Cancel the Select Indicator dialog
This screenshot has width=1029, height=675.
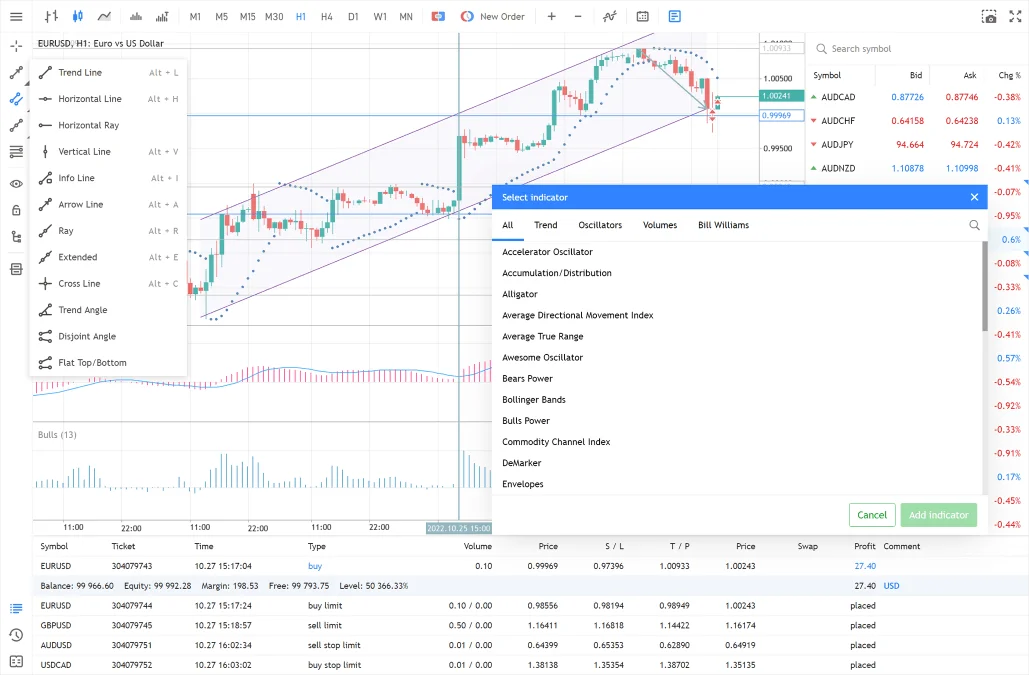(871, 514)
